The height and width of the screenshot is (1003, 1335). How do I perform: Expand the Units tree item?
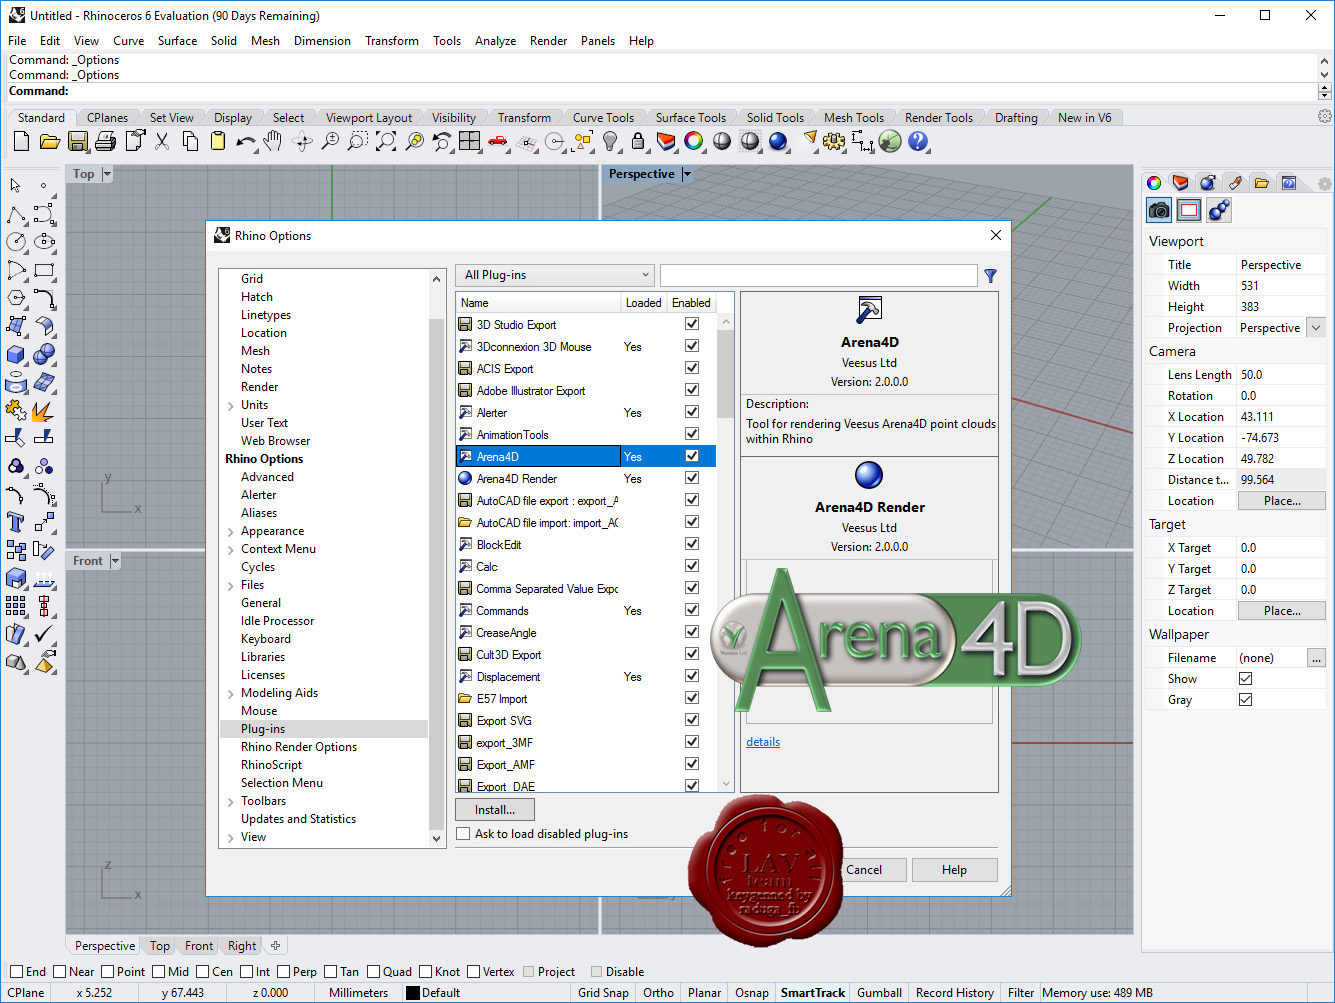point(231,406)
